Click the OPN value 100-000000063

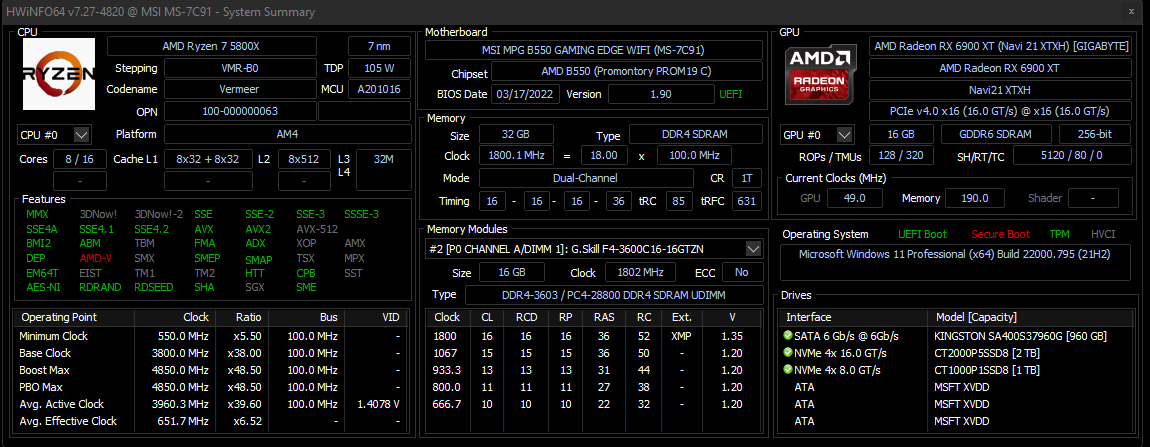click(241, 112)
